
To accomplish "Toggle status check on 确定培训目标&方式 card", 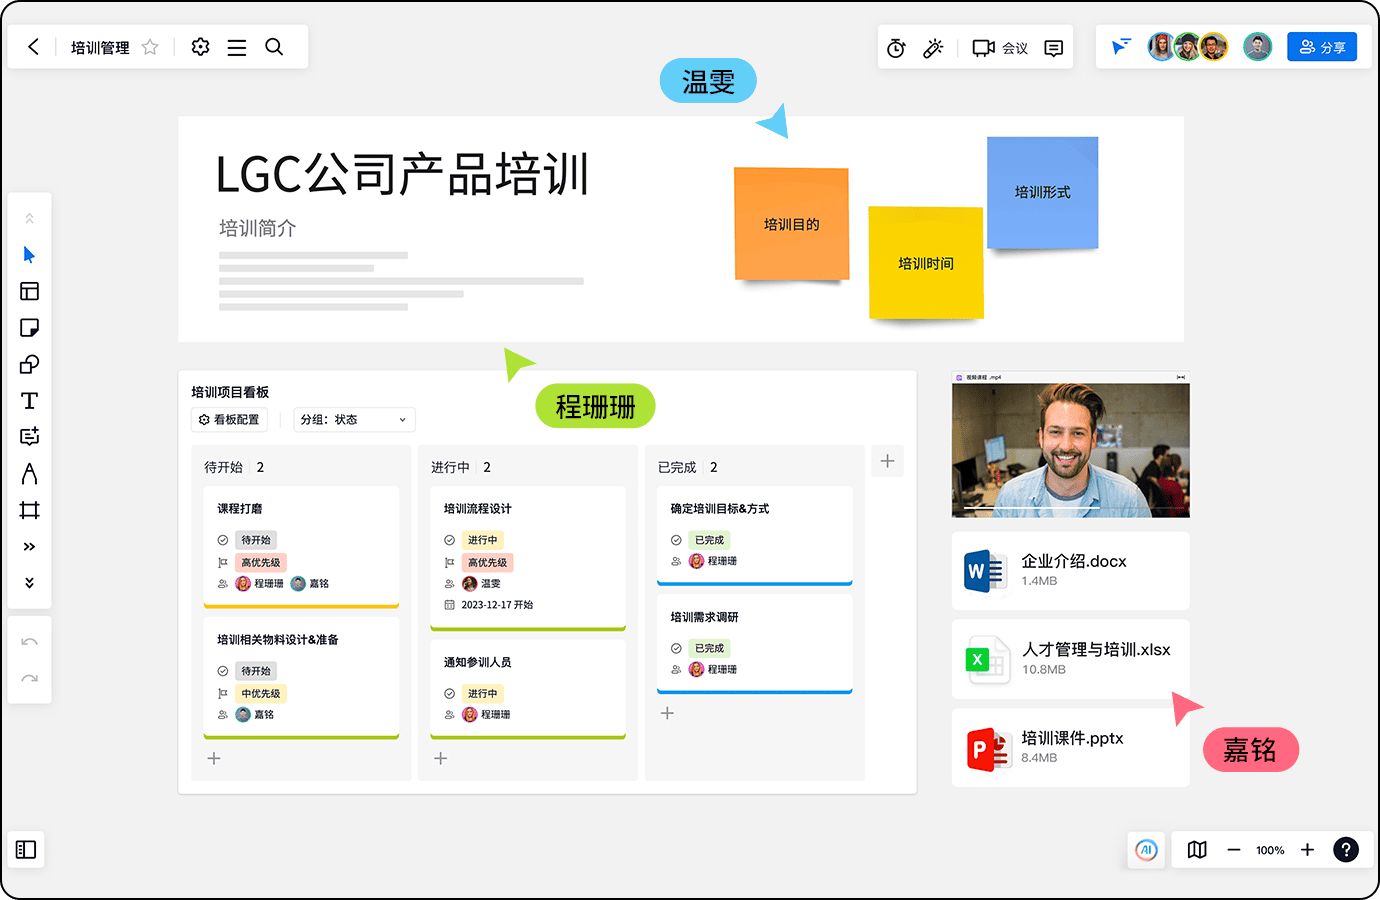I will 676,540.
